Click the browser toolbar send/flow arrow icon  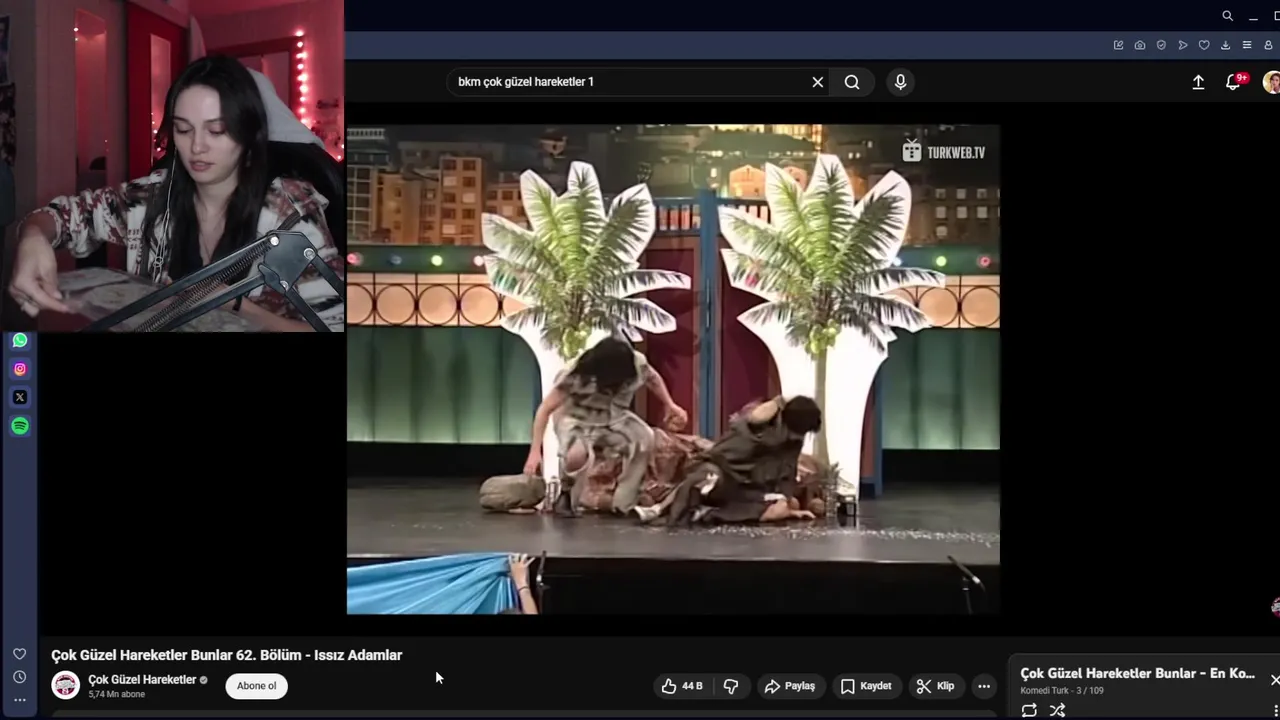coord(1183,45)
